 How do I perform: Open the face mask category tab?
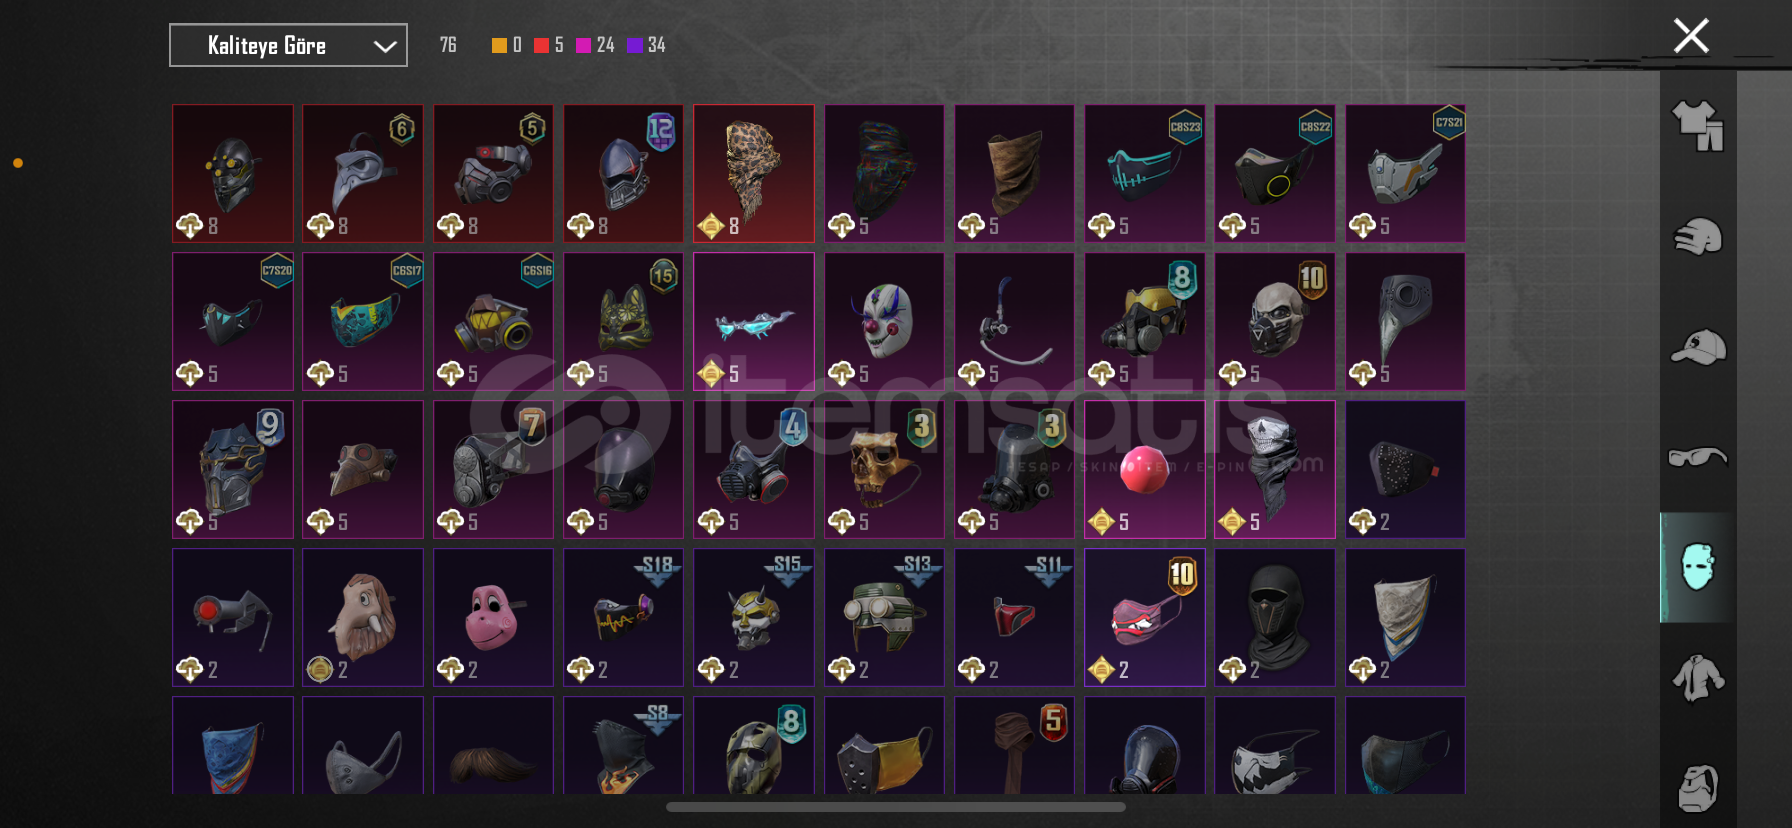pos(1697,568)
